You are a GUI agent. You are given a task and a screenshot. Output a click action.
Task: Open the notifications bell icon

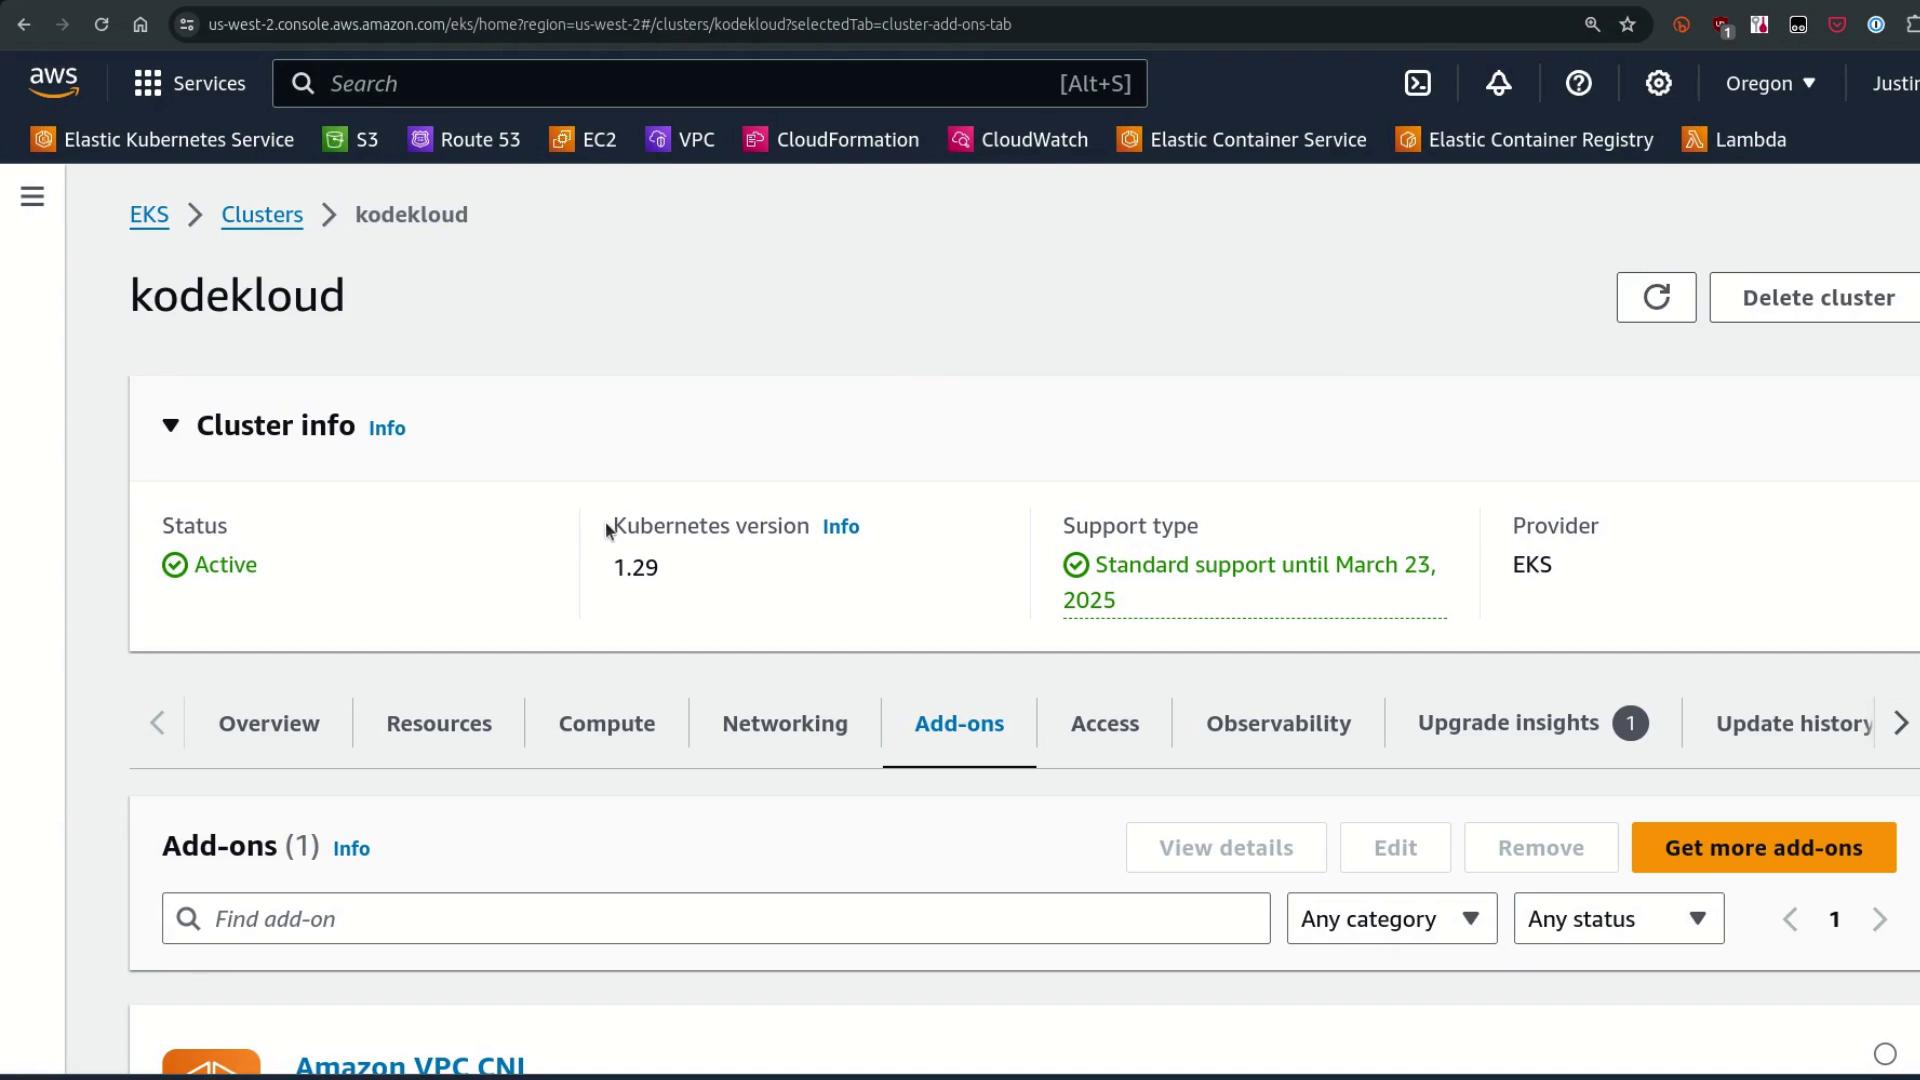pos(1498,83)
